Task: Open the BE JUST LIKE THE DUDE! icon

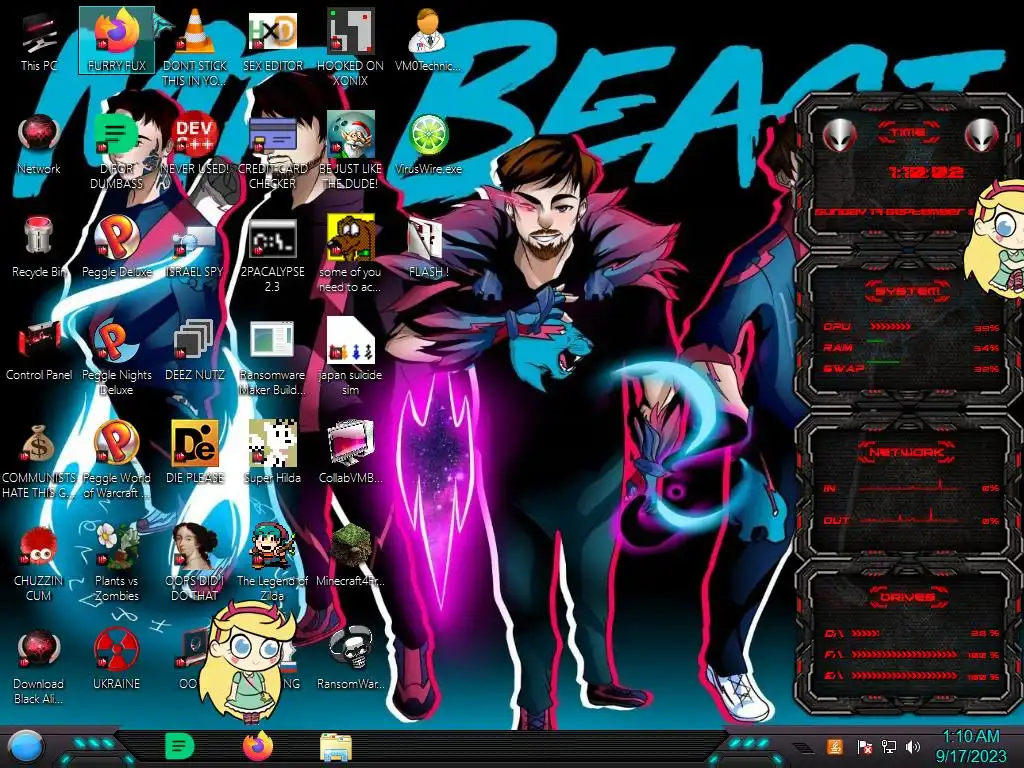Action: 350,150
